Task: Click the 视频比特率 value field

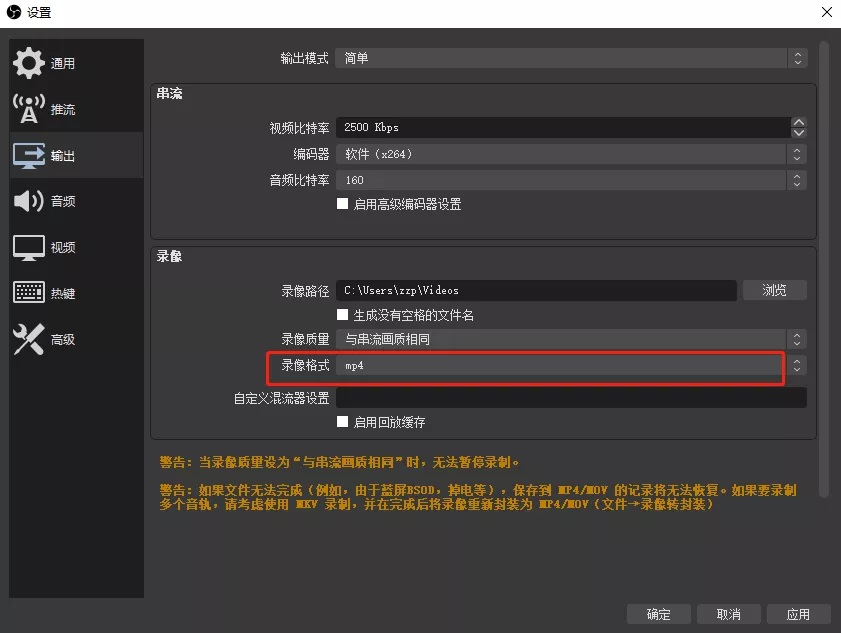Action: 563,128
